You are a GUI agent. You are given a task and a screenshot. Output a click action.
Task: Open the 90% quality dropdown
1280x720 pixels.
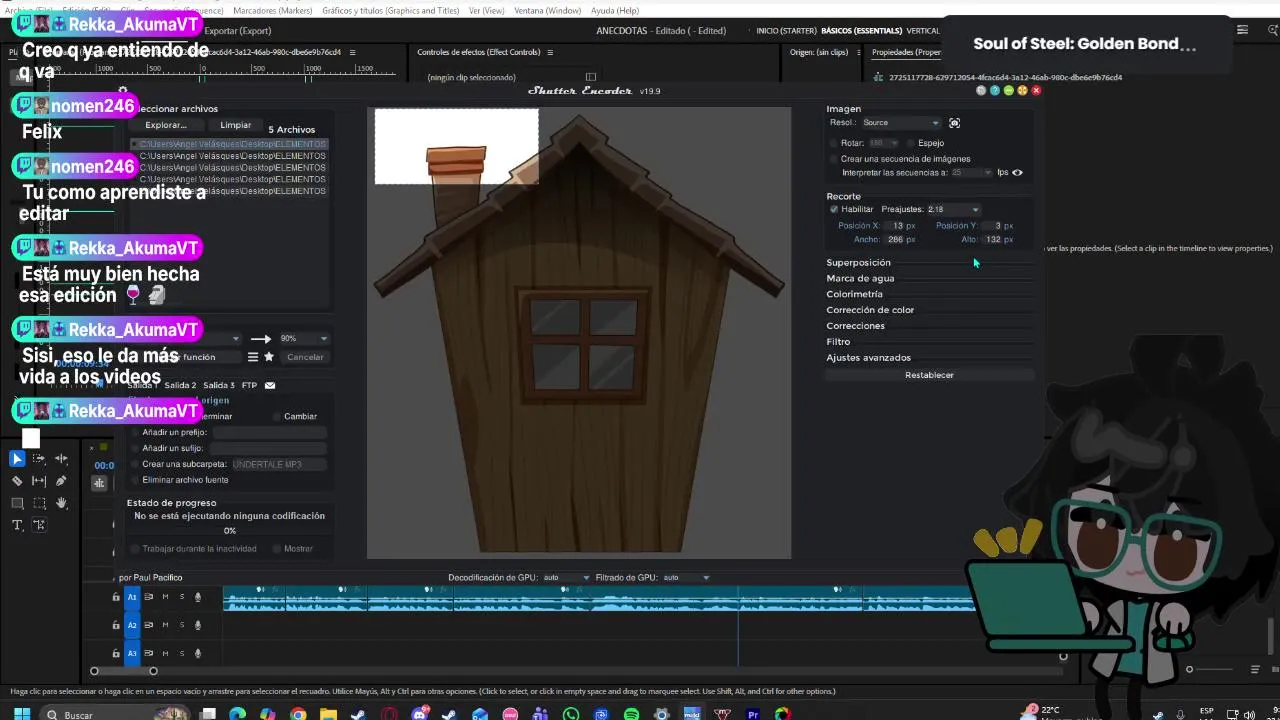click(304, 338)
